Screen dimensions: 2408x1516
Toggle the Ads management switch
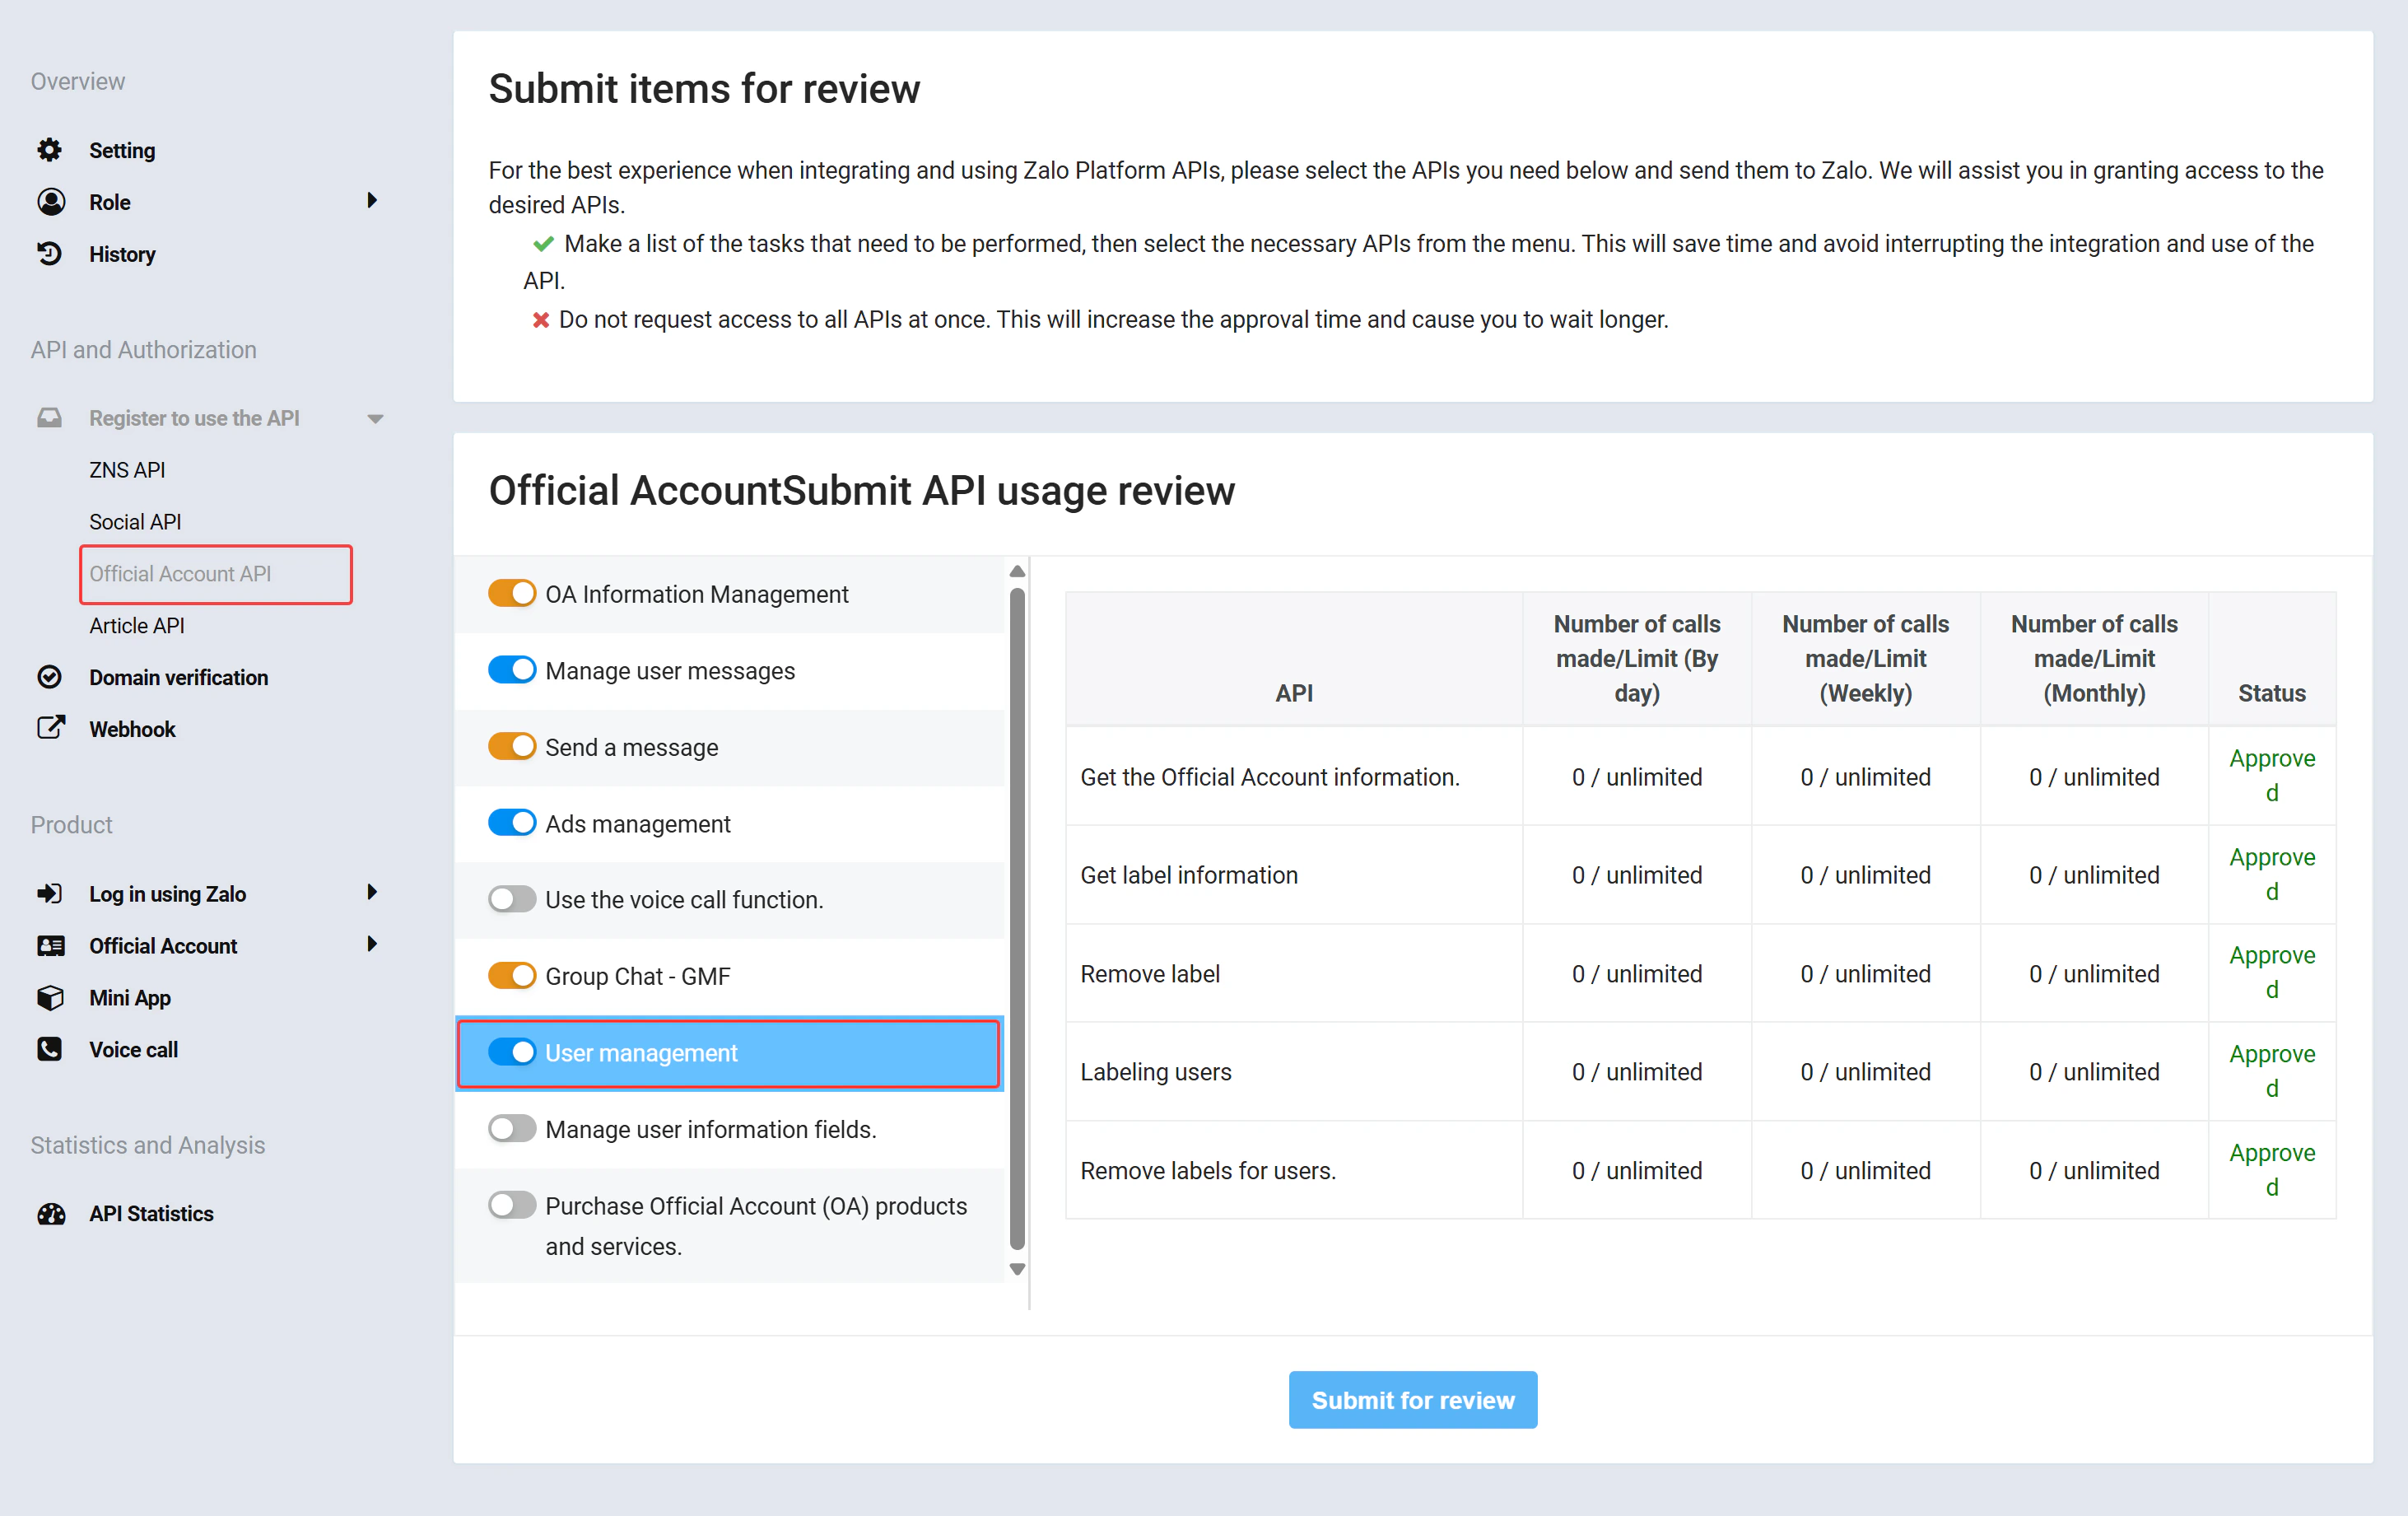coord(512,823)
